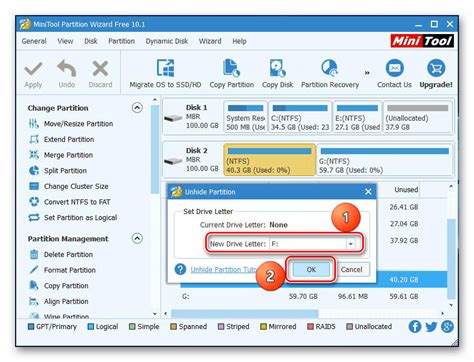
Task: Click the Apply checkmark icon
Action: (33, 69)
